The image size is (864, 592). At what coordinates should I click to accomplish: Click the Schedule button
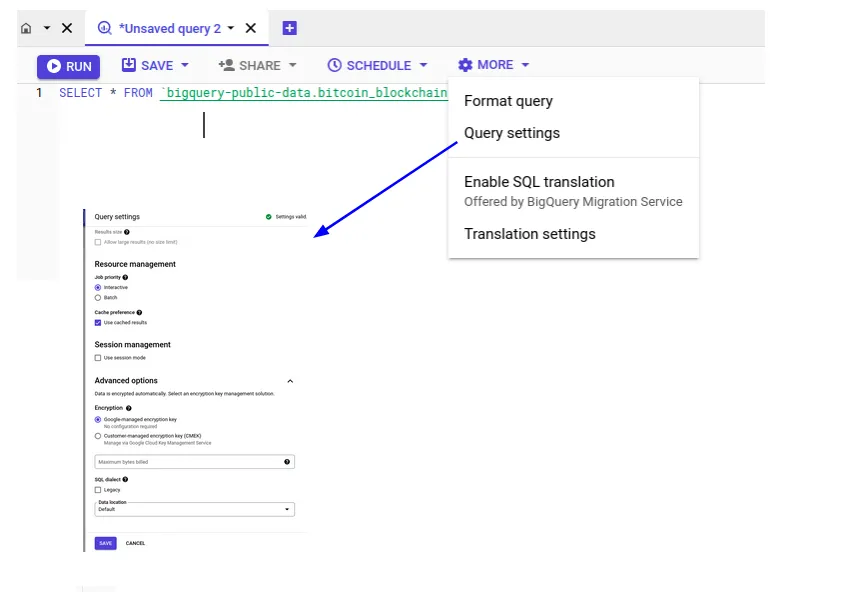click(x=369, y=66)
